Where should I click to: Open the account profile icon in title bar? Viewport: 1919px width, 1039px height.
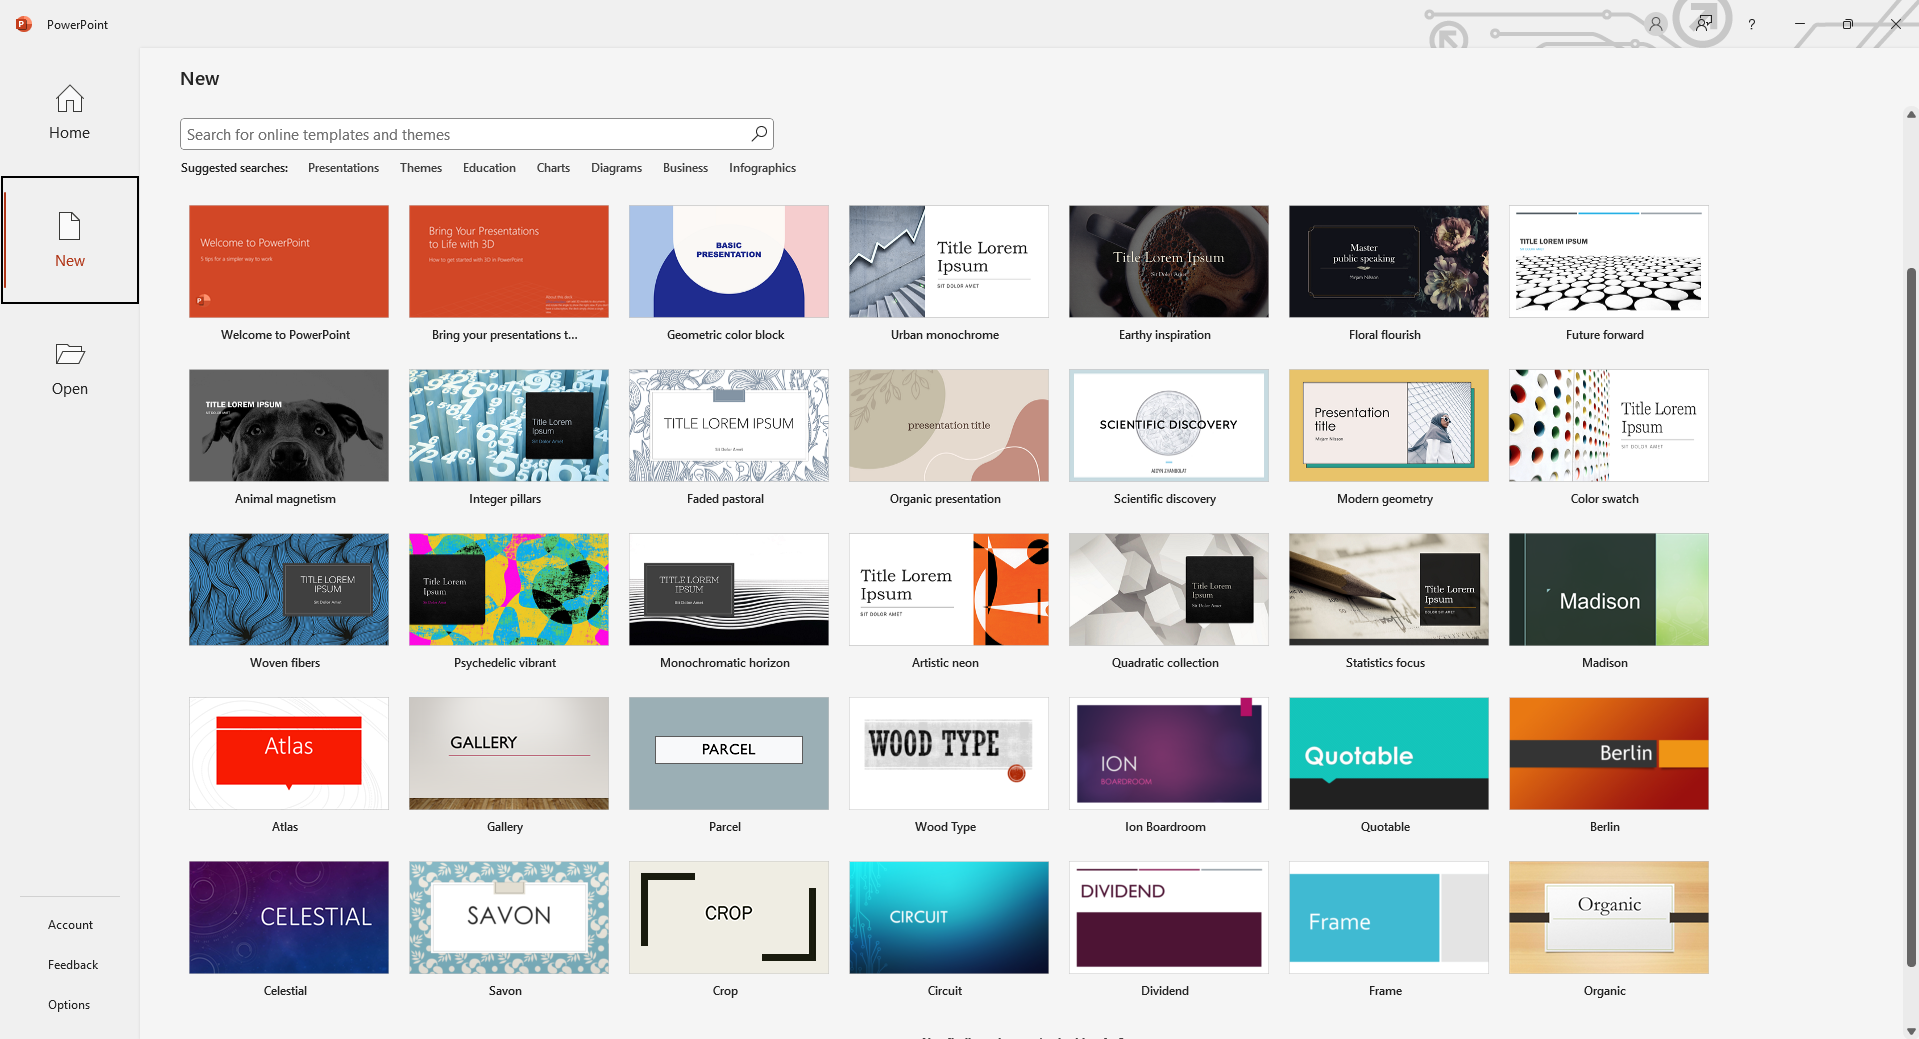pyautogui.click(x=1656, y=24)
